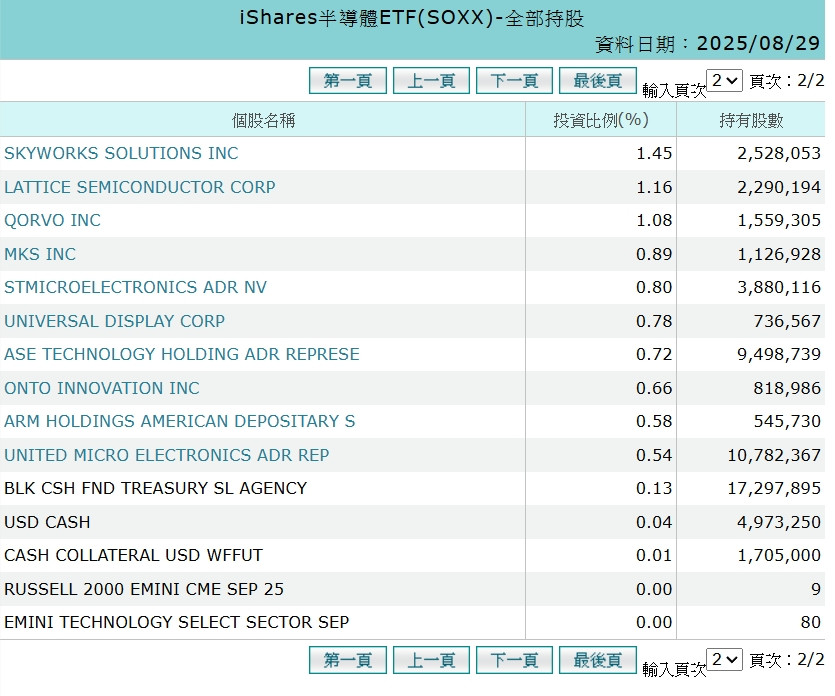Select the 0.72 percentage value
This screenshot has width=835, height=696.
[x=654, y=355]
